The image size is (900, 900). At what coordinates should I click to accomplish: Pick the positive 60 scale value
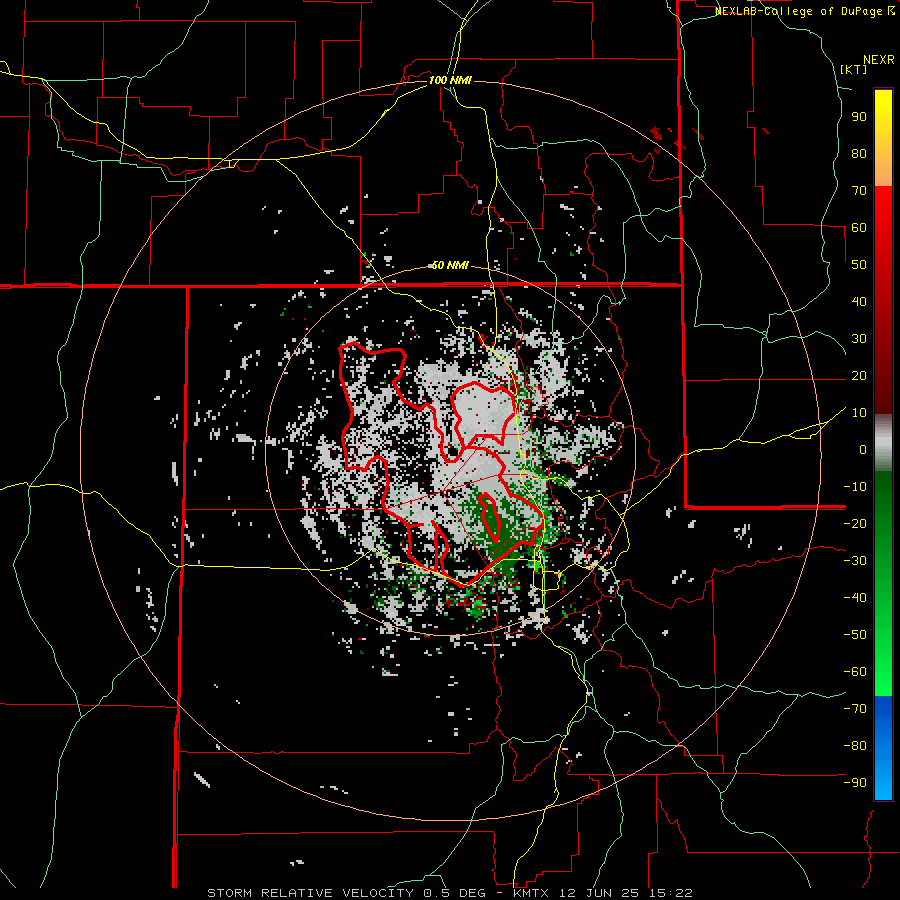tap(859, 227)
